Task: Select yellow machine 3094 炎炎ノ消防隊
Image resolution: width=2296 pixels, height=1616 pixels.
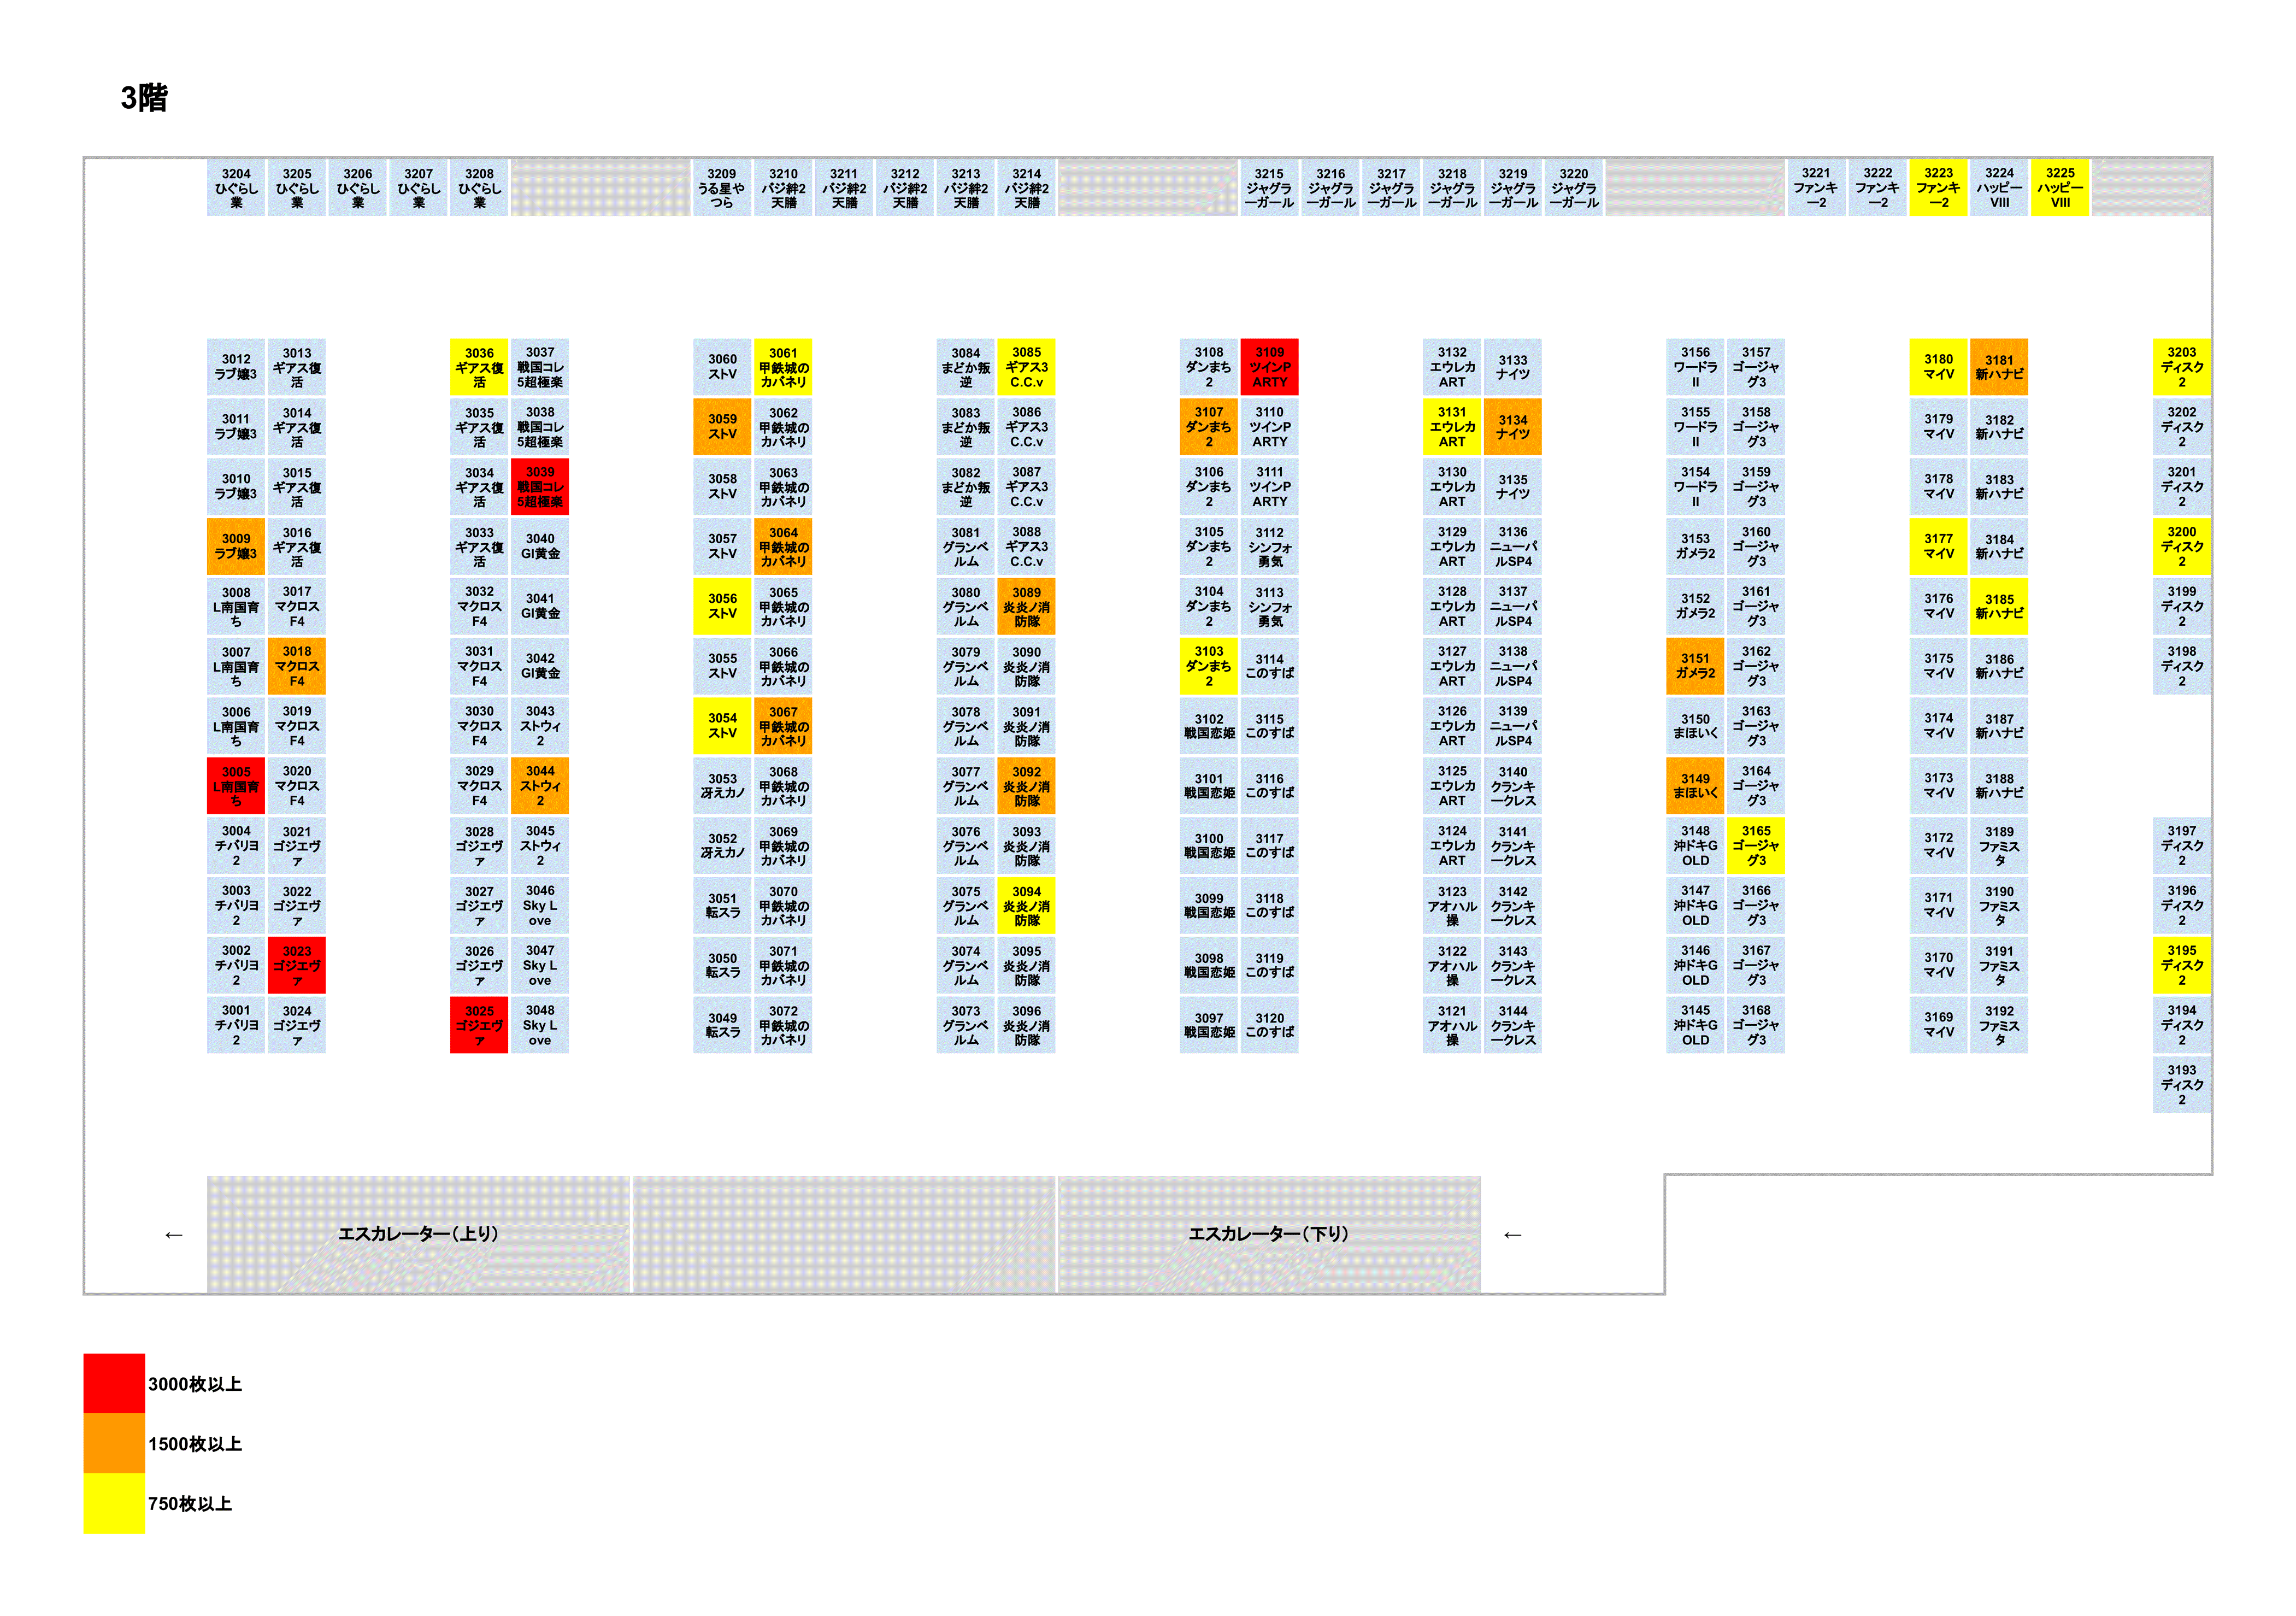Action: (1026, 905)
